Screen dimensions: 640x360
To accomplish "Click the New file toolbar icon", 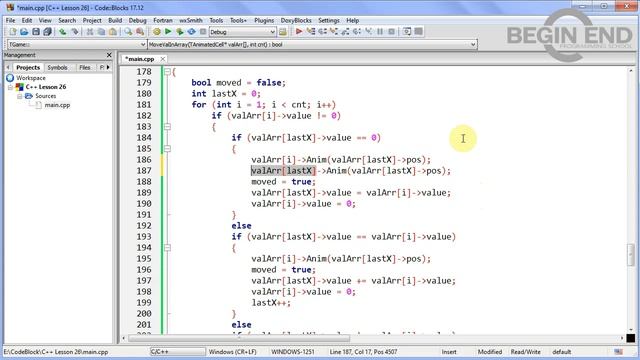I will [x=13, y=31].
